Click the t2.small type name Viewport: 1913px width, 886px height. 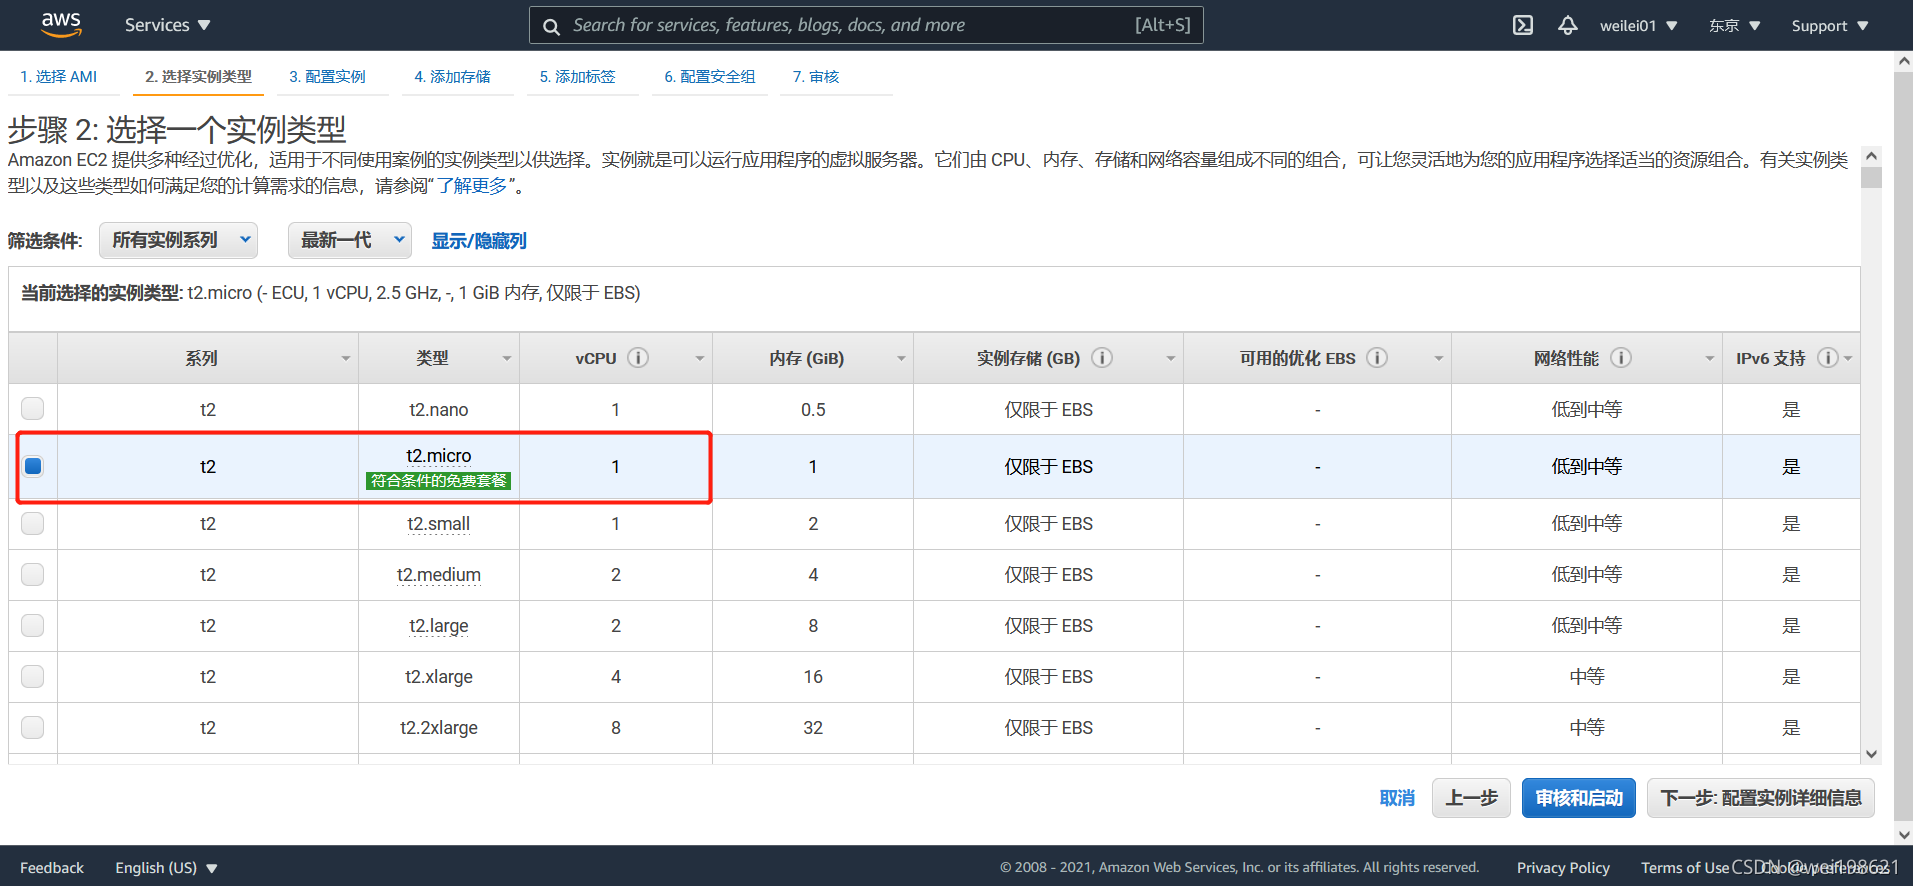click(438, 524)
